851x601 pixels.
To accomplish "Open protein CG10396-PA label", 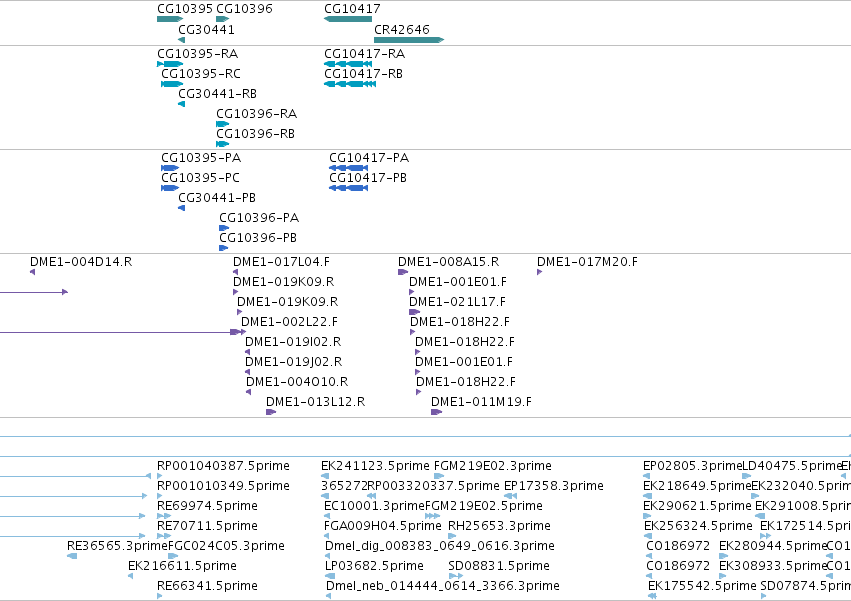I will point(259,218).
